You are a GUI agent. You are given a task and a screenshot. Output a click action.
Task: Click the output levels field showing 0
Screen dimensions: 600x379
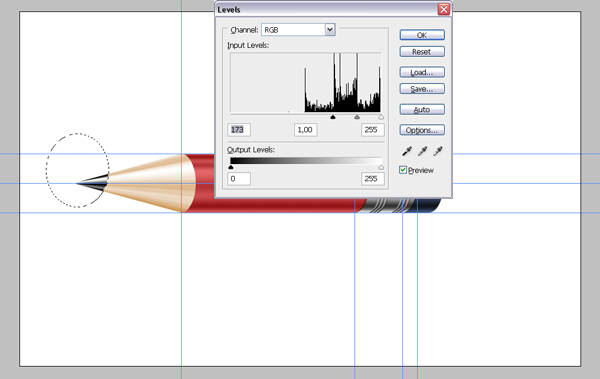pyautogui.click(x=239, y=178)
